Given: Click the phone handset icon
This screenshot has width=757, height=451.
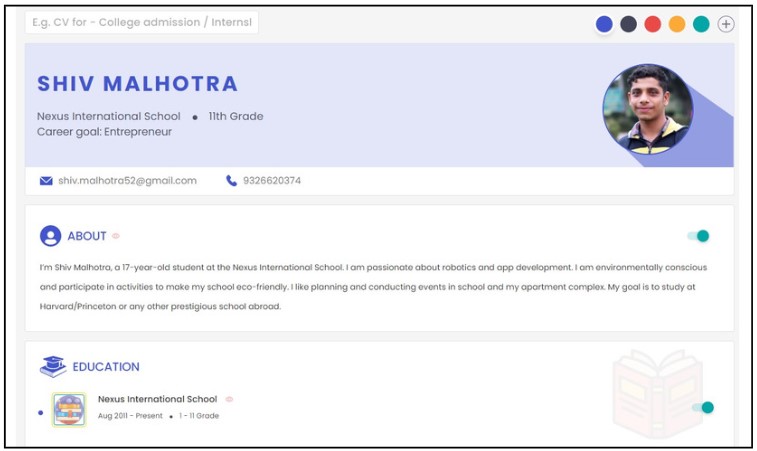Looking at the screenshot, I should (232, 181).
